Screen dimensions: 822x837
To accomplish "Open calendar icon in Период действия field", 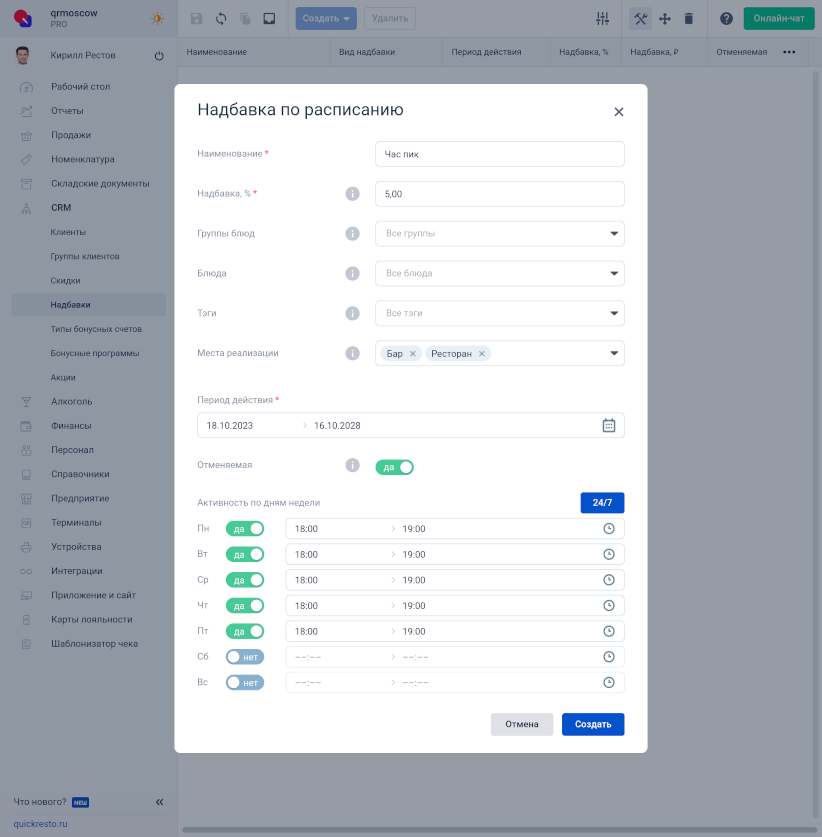I will click(608, 425).
